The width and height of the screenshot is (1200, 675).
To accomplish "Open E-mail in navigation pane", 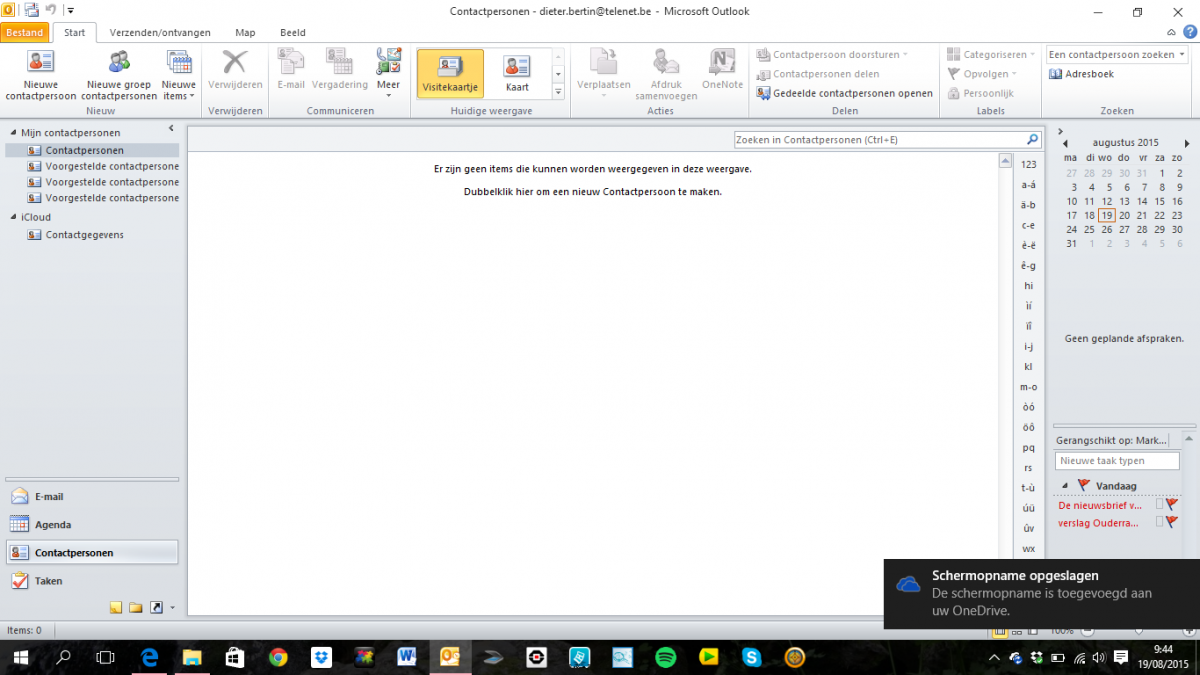I will [92, 496].
